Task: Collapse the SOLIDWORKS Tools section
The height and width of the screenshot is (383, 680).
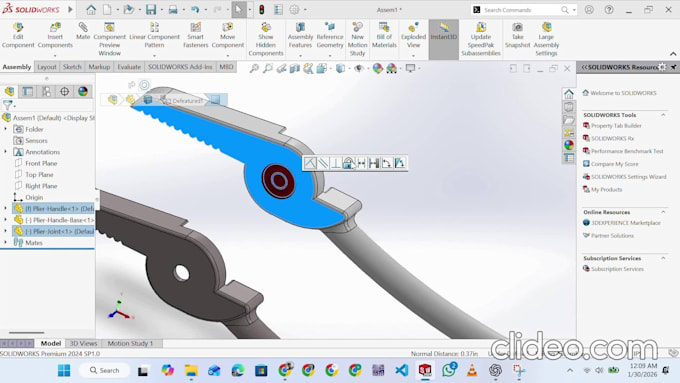Action: point(663,115)
